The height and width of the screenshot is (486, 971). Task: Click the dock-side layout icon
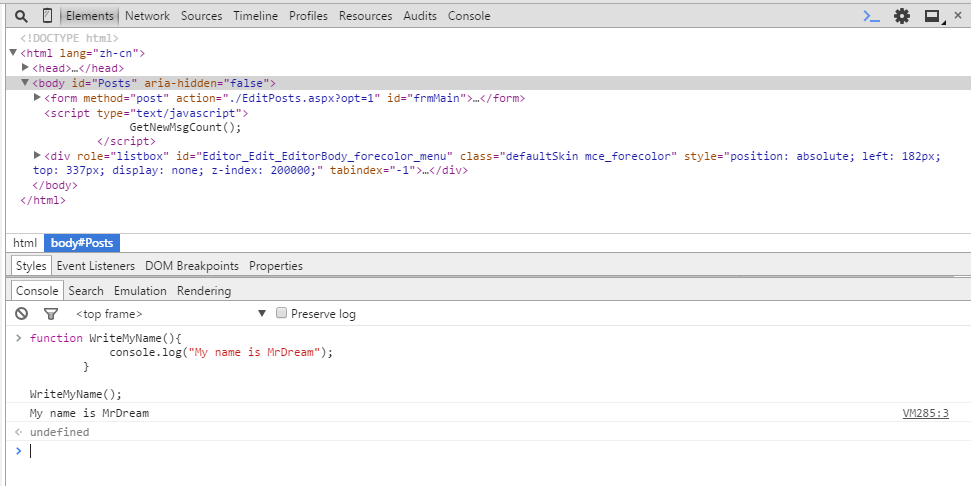pos(931,16)
